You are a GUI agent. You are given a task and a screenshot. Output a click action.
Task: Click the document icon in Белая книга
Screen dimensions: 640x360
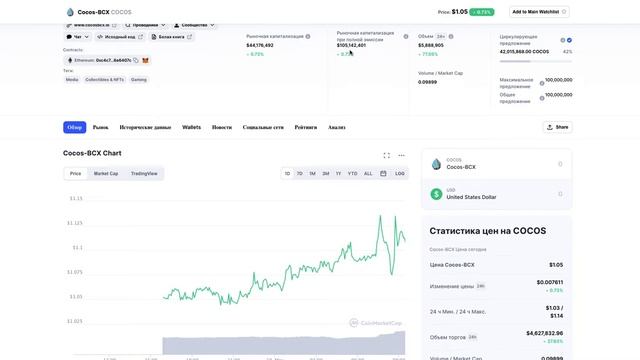pos(154,37)
